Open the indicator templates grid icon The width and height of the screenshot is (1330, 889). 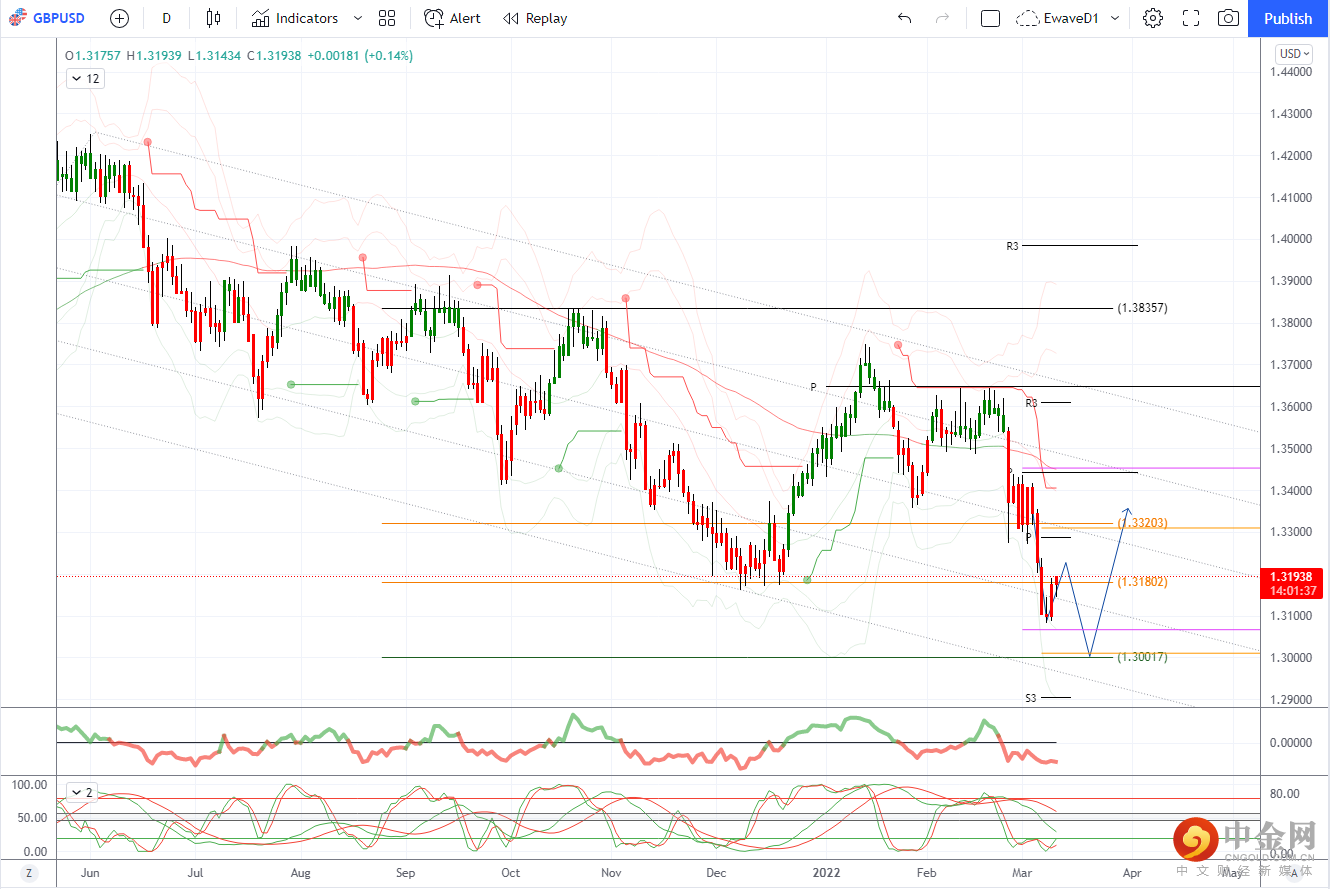point(387,18)
